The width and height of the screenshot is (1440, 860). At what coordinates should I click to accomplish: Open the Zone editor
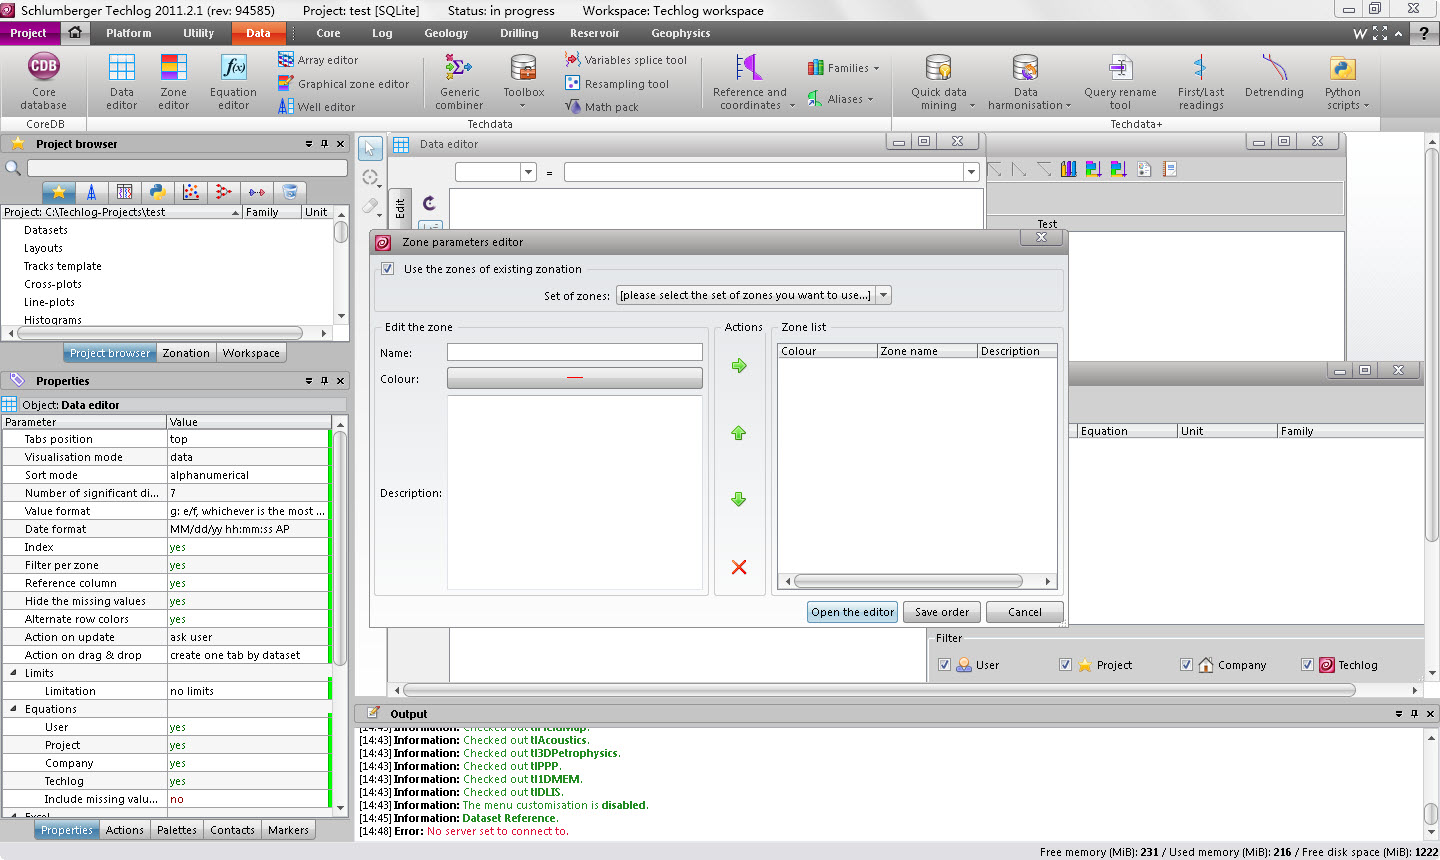tap(173, 81)
